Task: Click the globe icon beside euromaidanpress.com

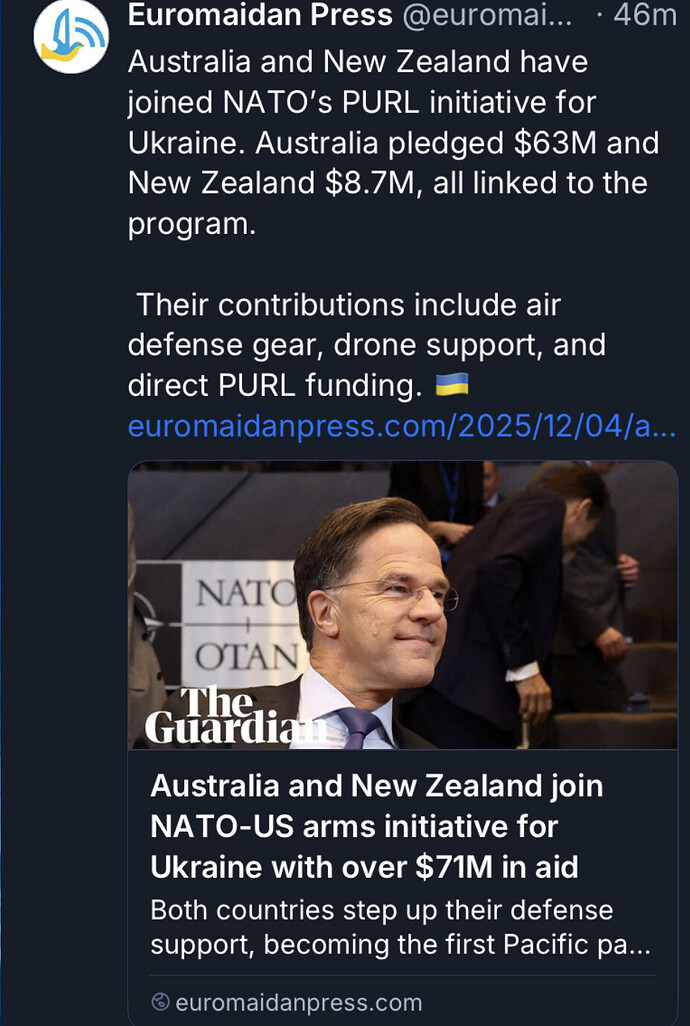Action: (x=161, y=1003)
